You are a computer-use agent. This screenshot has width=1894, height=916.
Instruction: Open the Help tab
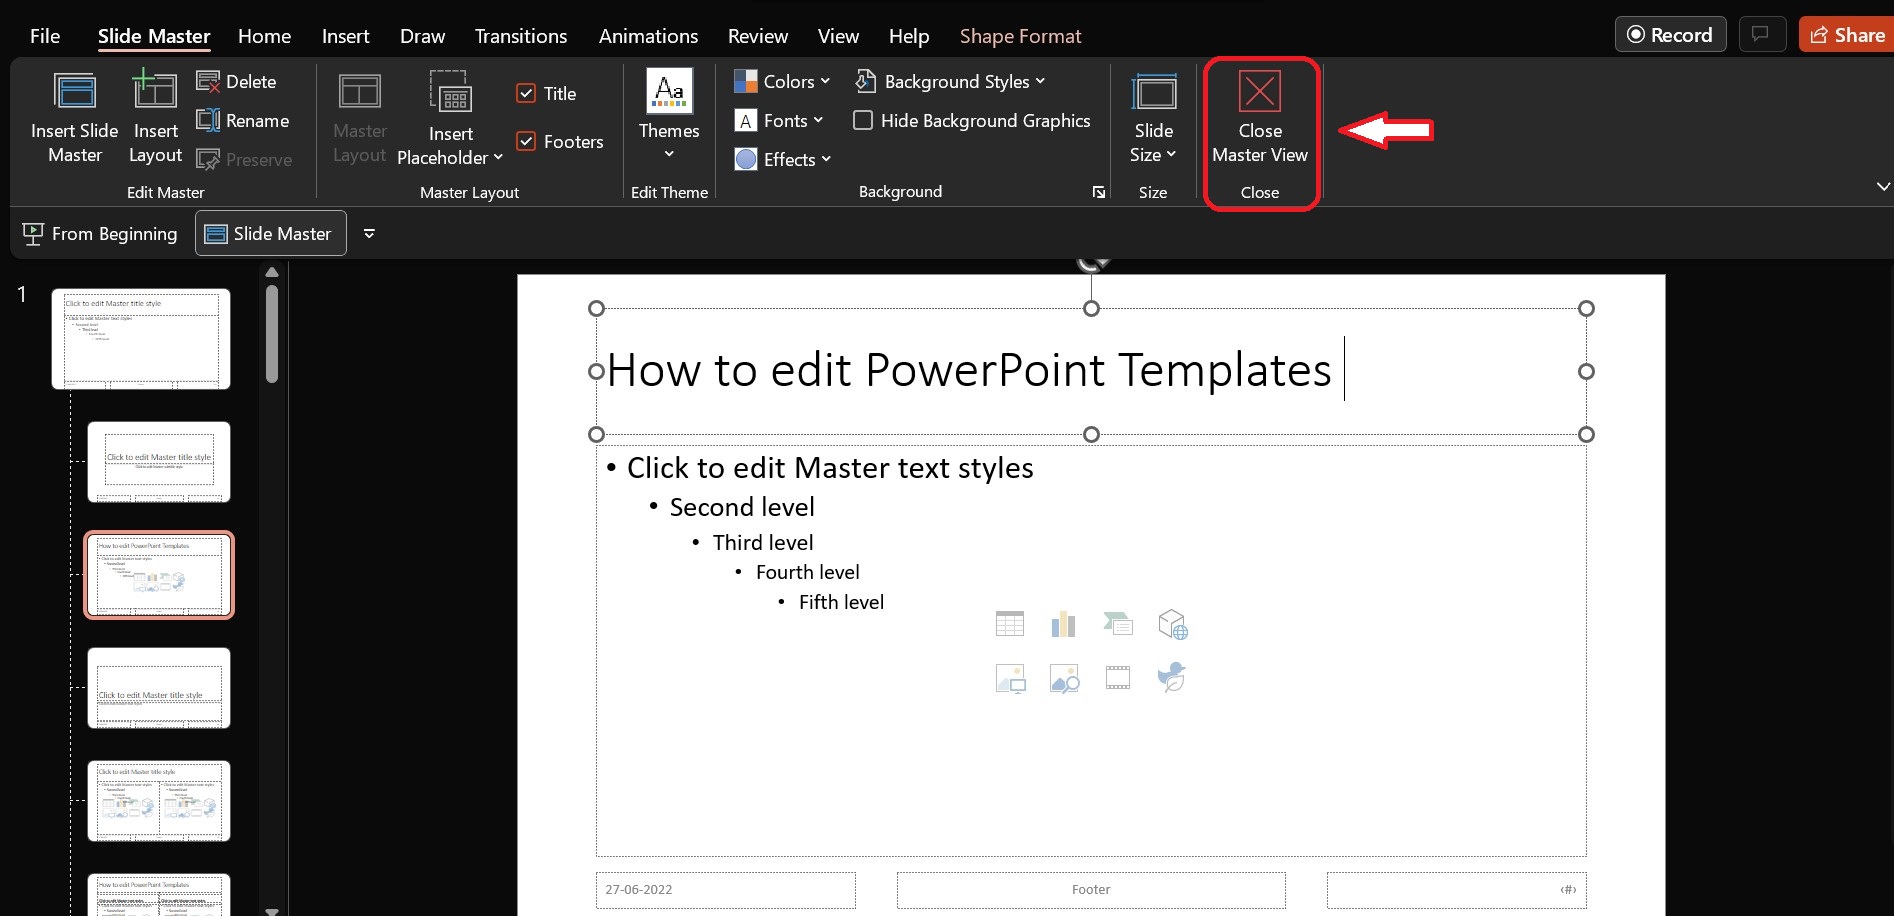tap(908, 36)
